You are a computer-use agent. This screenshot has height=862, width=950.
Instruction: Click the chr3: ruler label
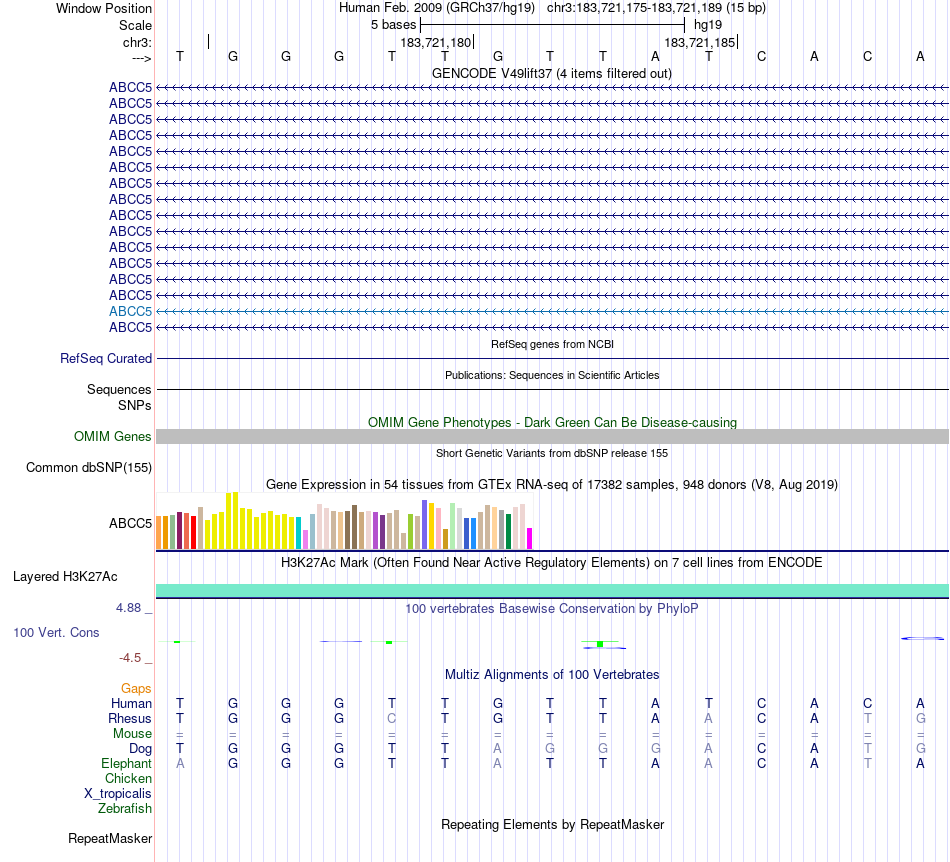click(137, 42)
